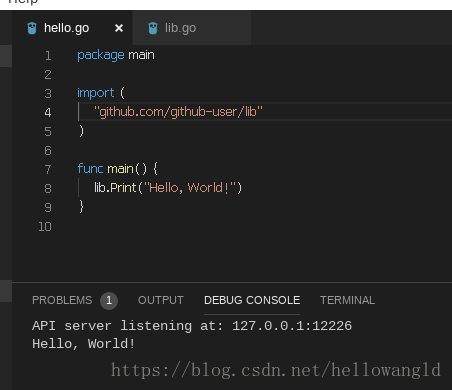Click the problems count badge showing 1
Viewport: 452px width, 390px height.
coord(109,301)
